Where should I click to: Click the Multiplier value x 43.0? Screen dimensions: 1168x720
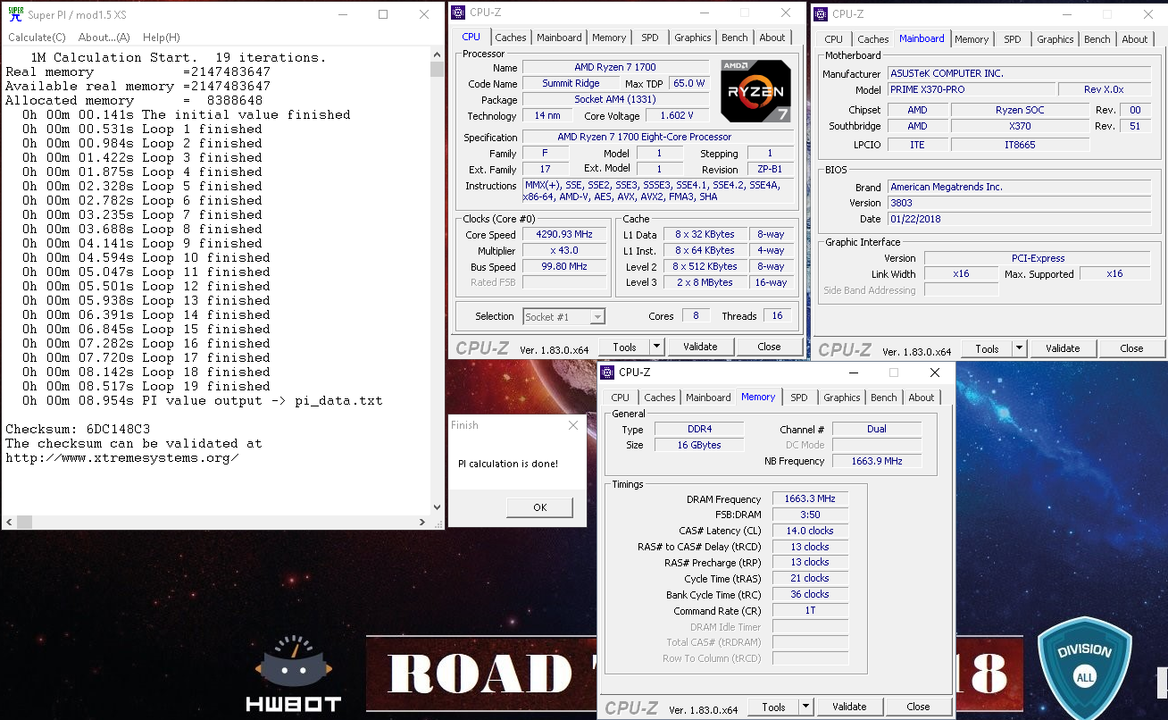(564, 251)
